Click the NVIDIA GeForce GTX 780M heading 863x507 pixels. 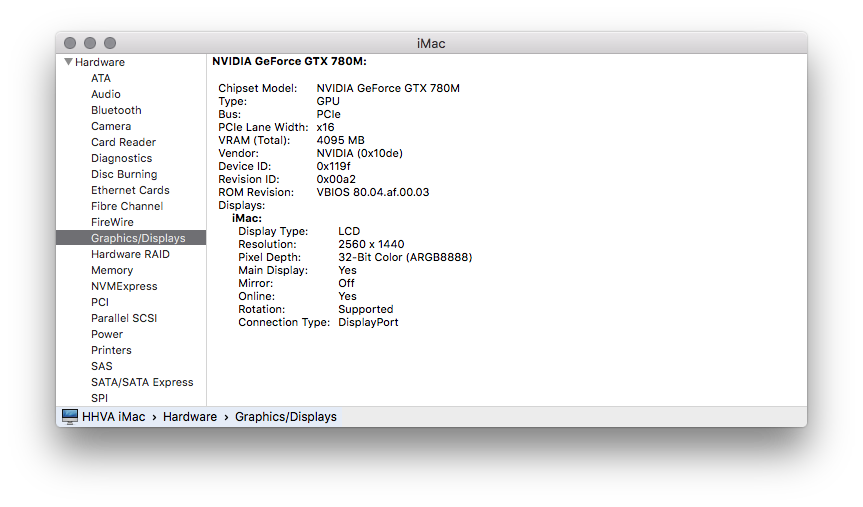(289, 61)
